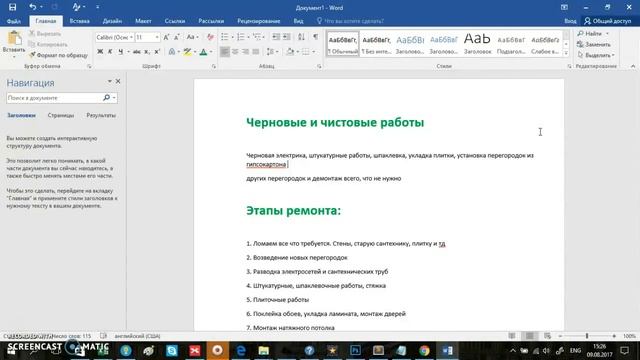The height and width of the screenshot is (360, 640).
Task: Toggle Italic formatting
Action: (110, 52)
